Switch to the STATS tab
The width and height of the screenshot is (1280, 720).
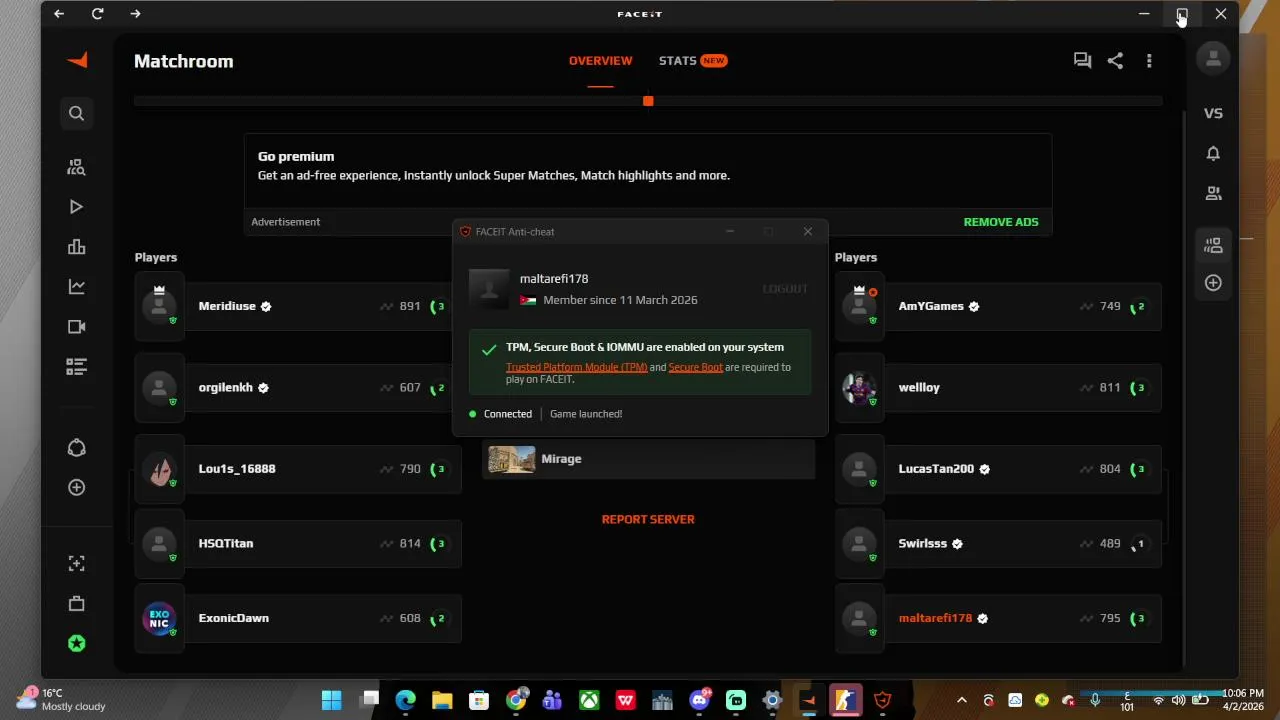click(692, 61)
